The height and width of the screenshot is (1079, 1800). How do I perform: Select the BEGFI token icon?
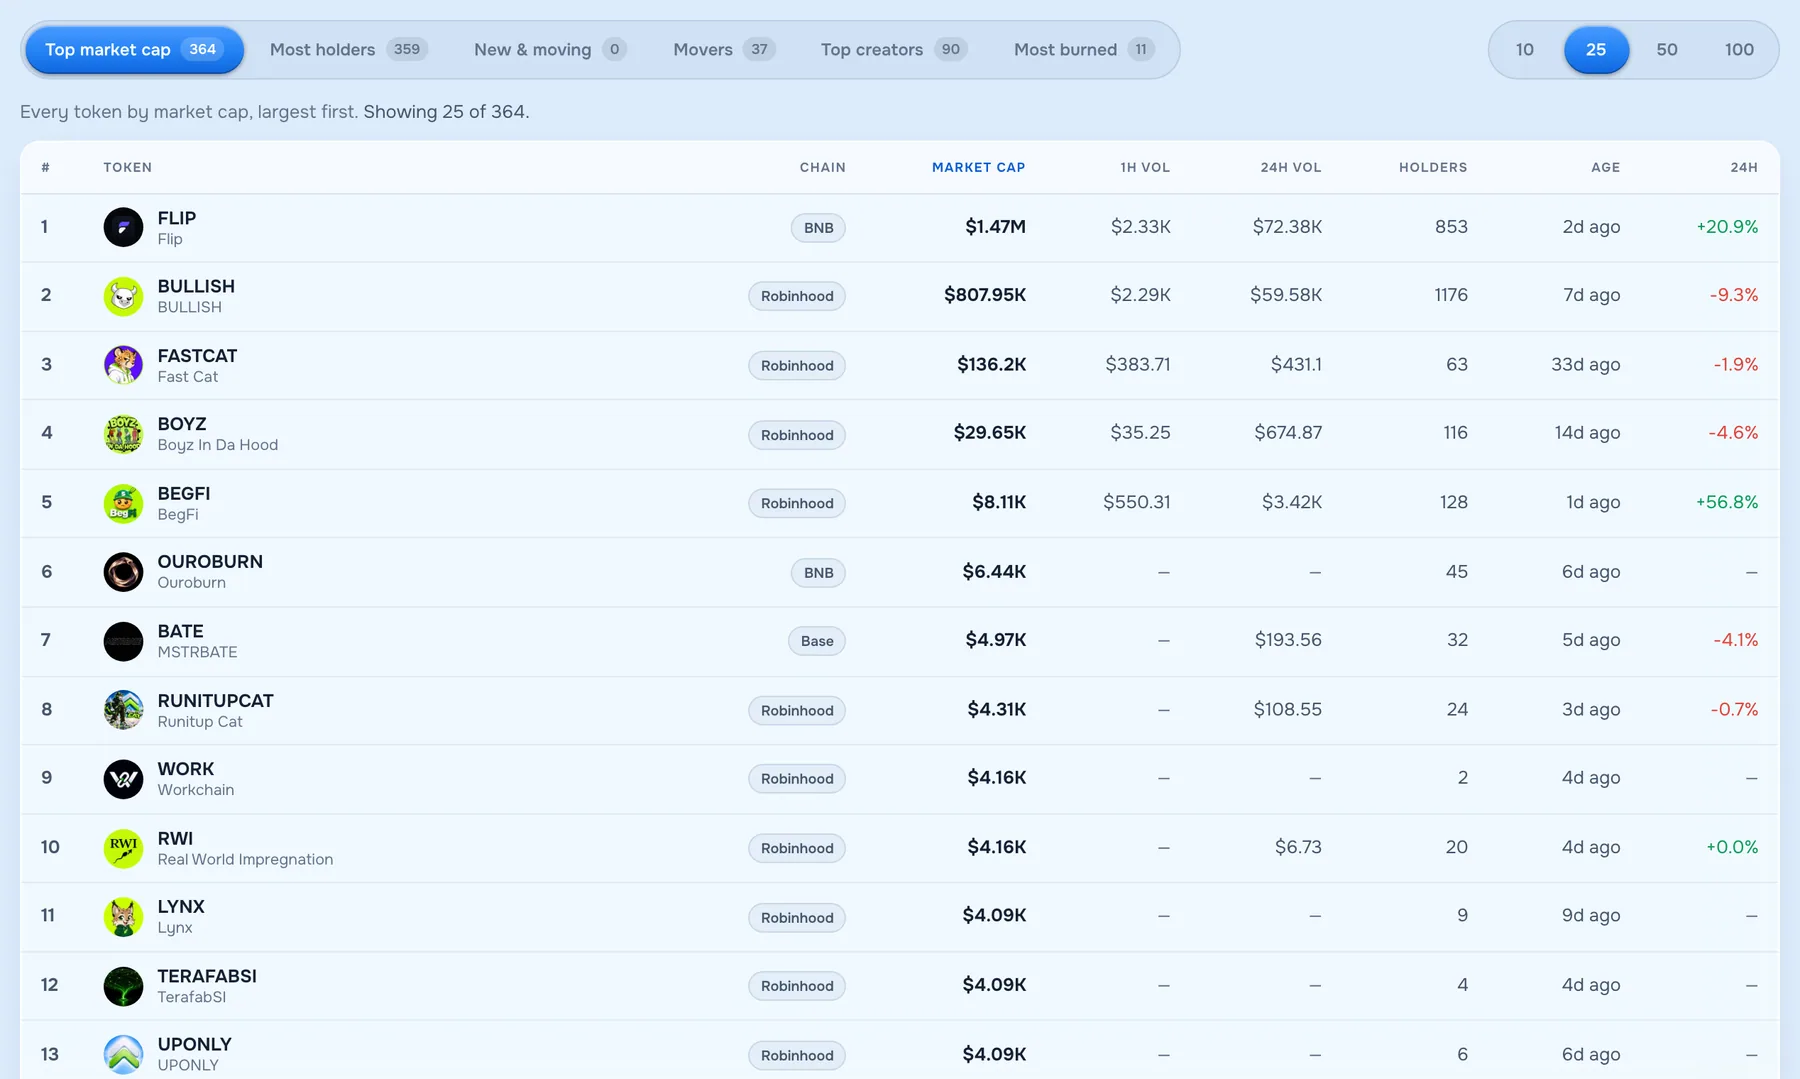coord(123,503)
